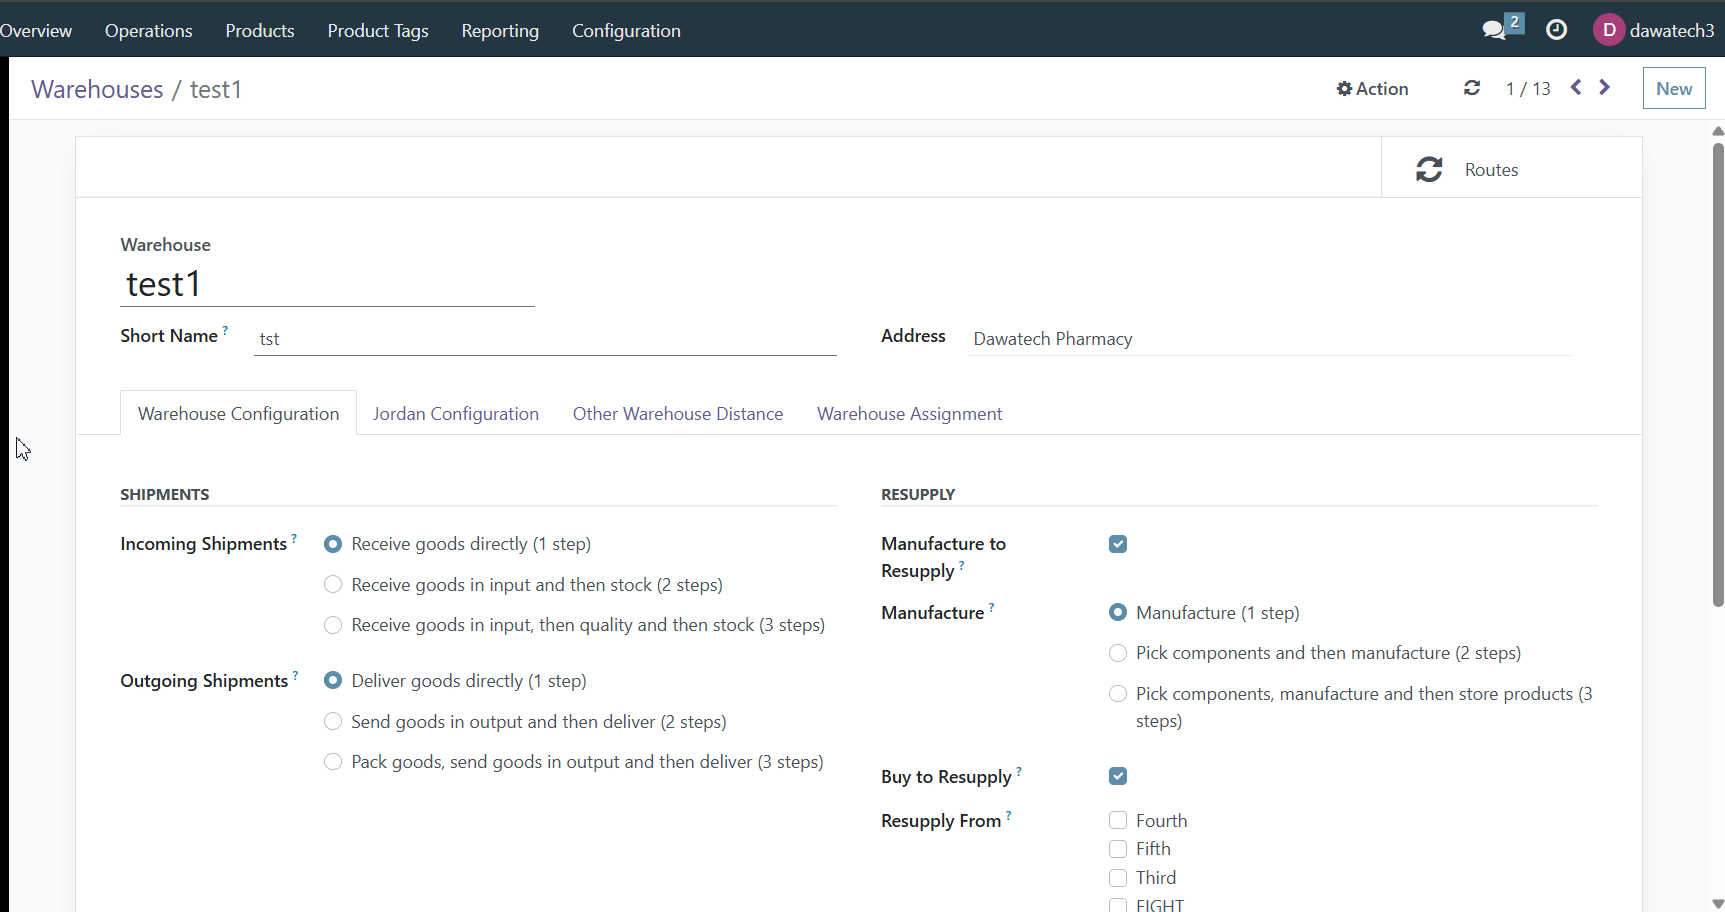Go back to Warehouses breadcrumb
Viewport: 1725px width, 912px height.
[97, 89]
